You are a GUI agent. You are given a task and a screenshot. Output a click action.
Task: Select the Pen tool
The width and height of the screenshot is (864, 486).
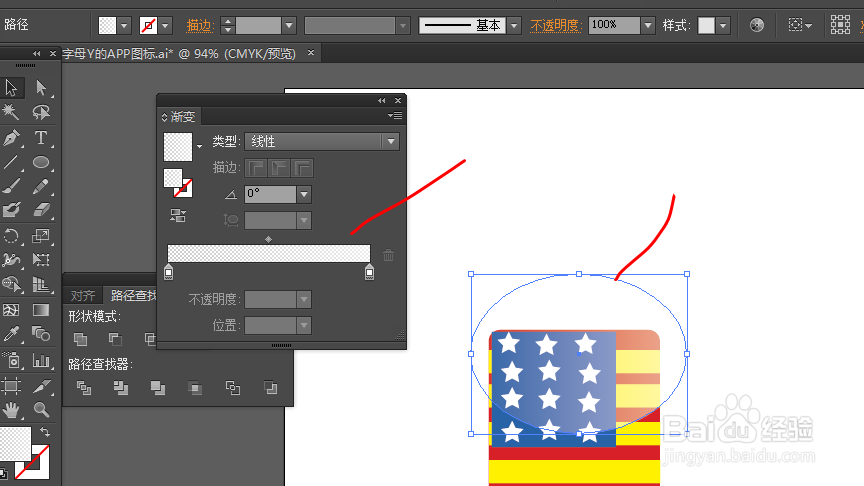coord(11,137)
